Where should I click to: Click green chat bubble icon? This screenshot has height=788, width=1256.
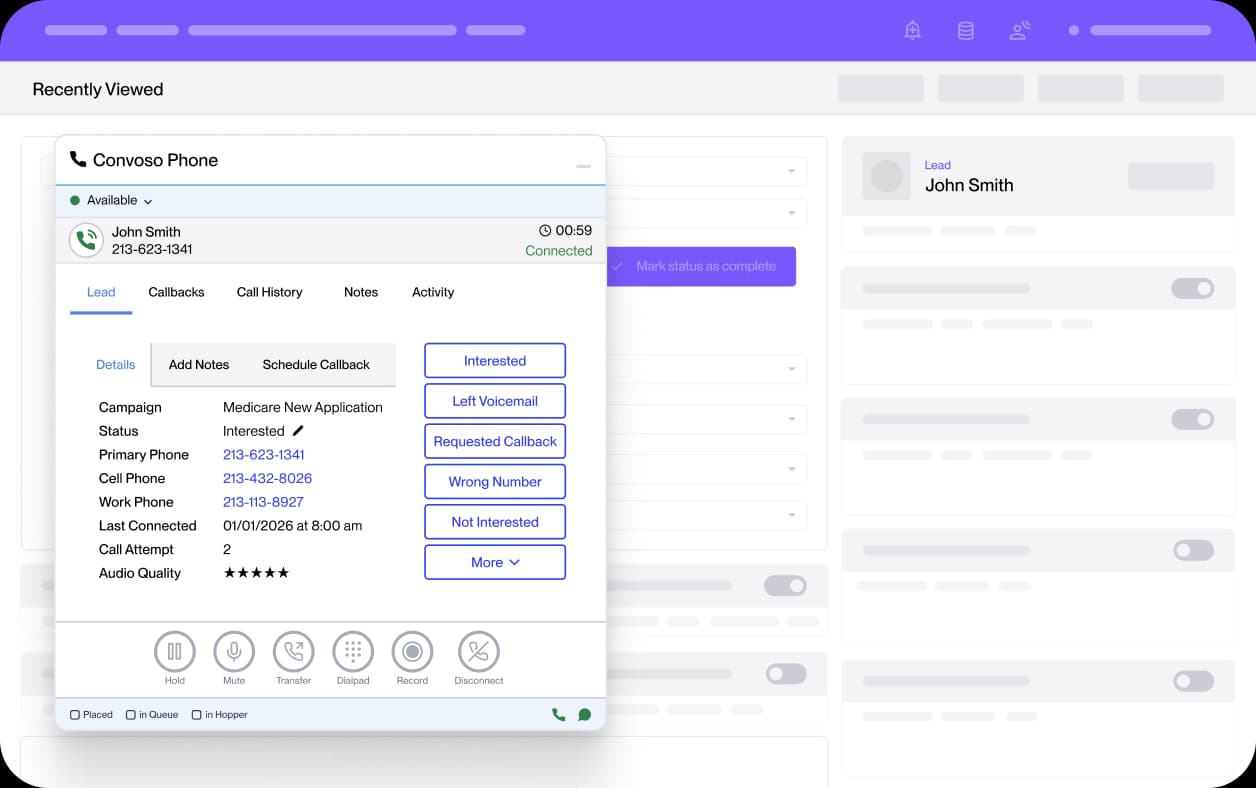(x=585, y=715)
